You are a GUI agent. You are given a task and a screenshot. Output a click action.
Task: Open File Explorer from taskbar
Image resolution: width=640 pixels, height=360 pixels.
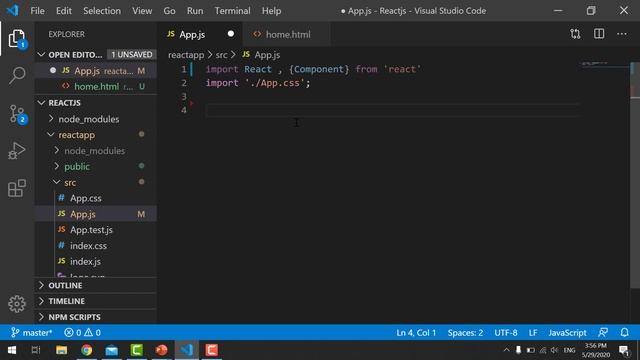[x=62, y=350]
